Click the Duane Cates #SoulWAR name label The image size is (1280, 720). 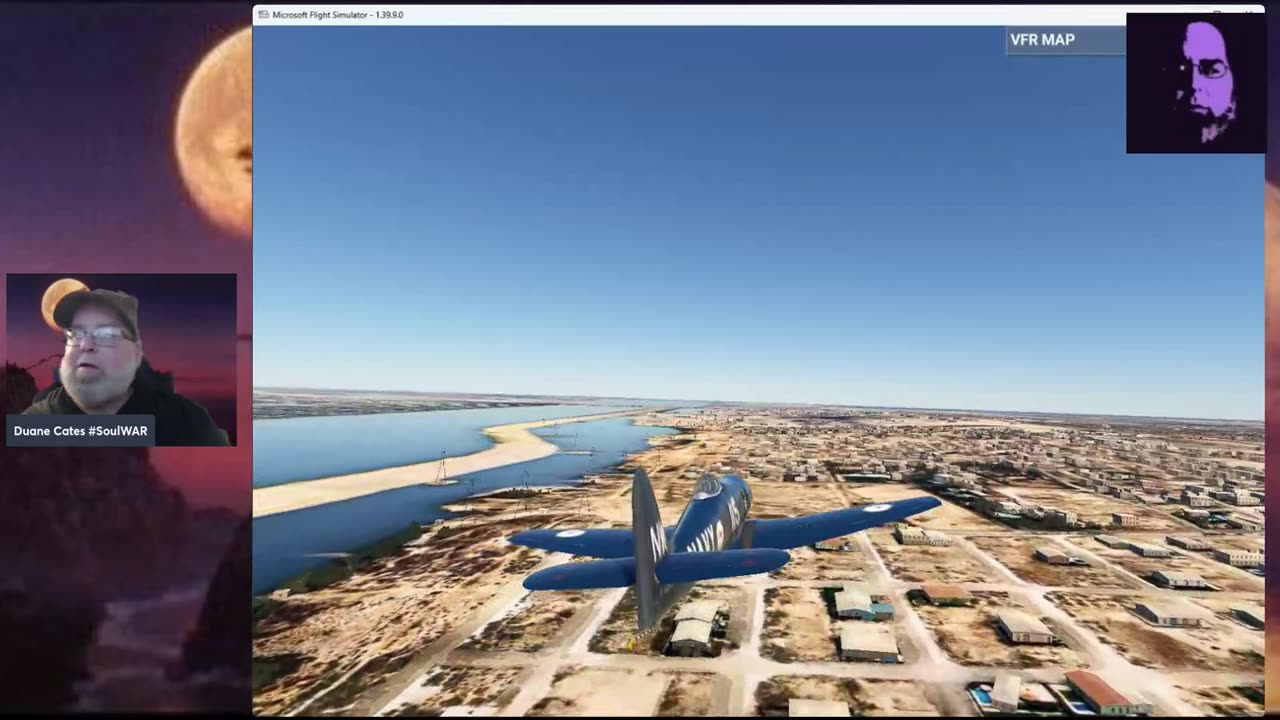pos(81,431)
